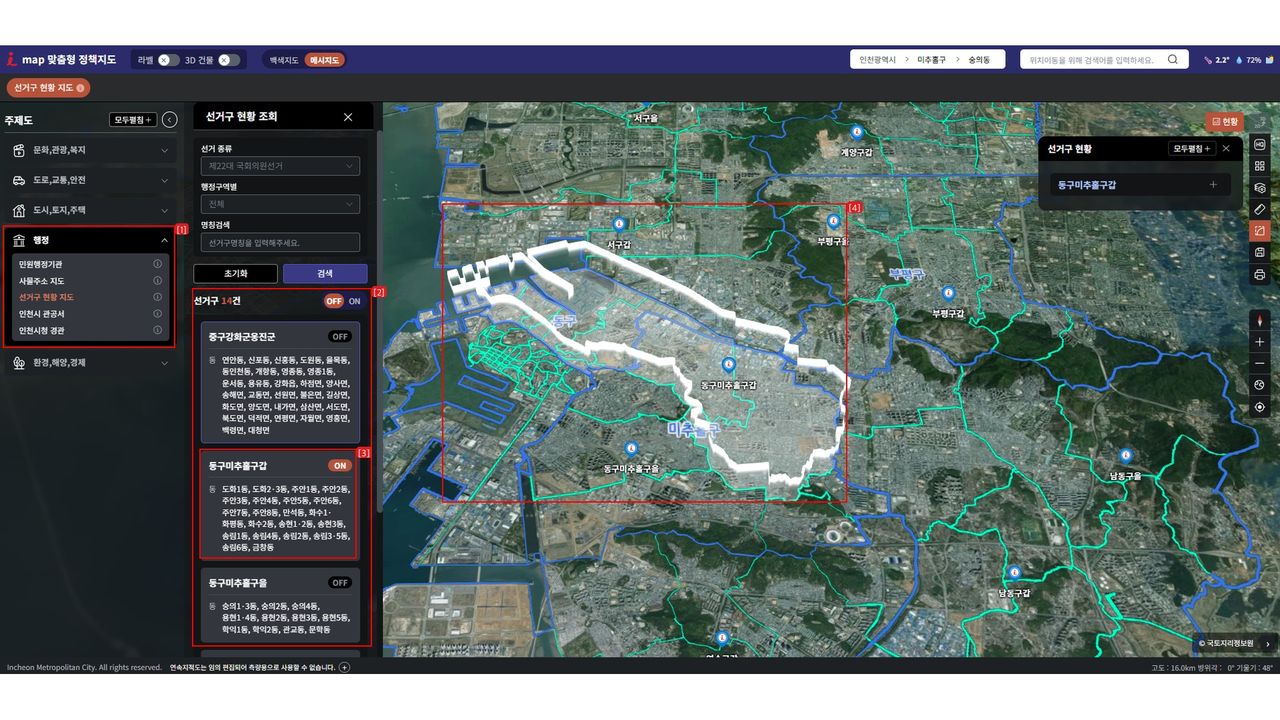The height and width of the screenshot is (720, 1280).
Task: Expand the 도로,교통,안전 category
Action: coord(90,181)
